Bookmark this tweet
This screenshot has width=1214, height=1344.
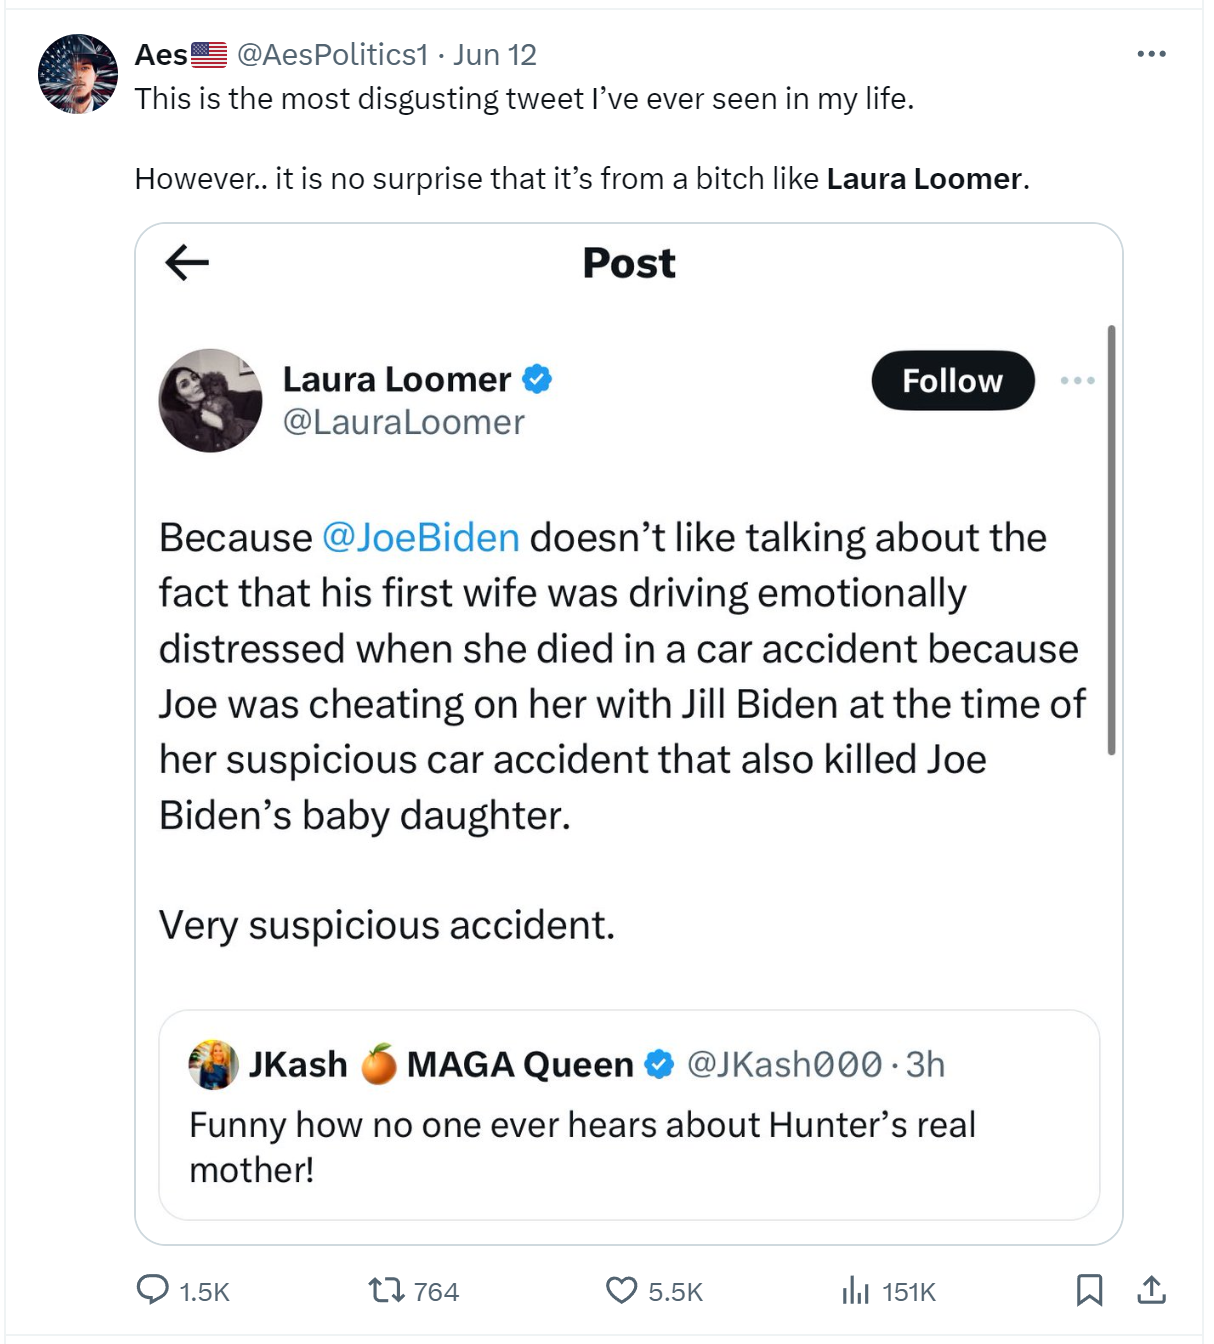click(1089, 1290)
